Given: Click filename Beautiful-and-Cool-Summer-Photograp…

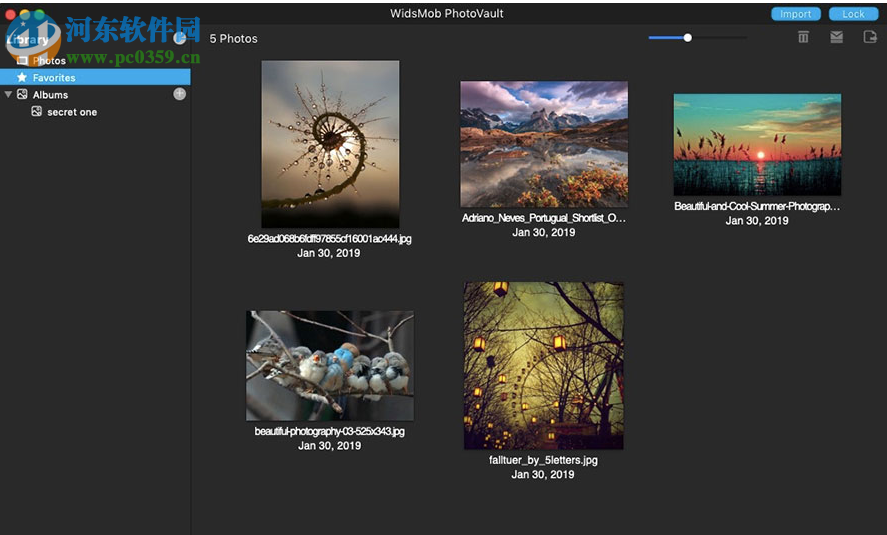Looking at the screenshot, I should (757, 206).
